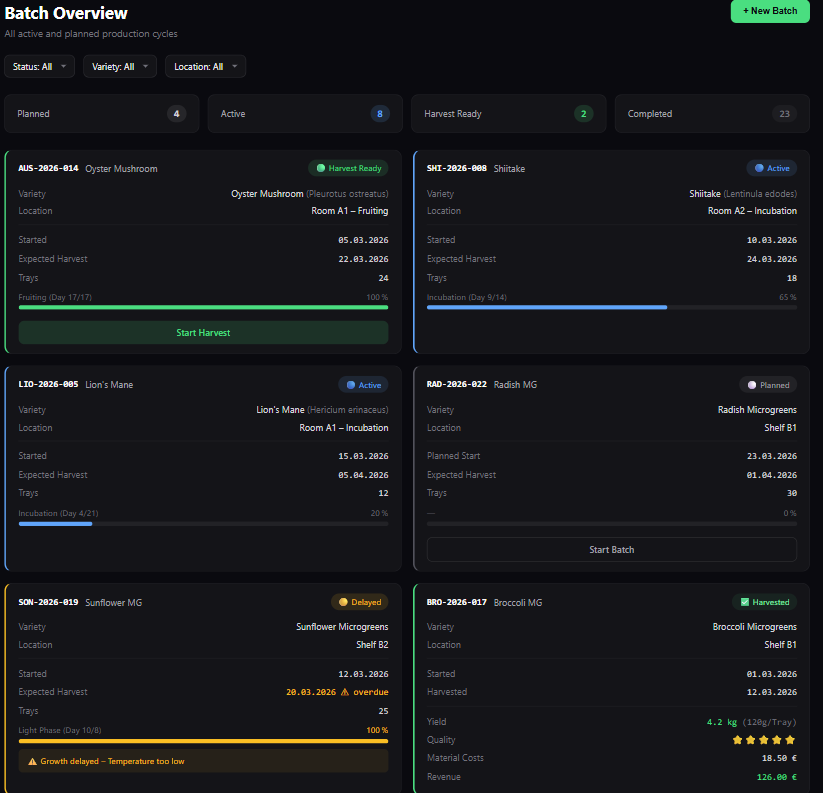Click the Active badge on Lion's Mane batch
This screenshot has width=823, height=793.
point(363,385)
